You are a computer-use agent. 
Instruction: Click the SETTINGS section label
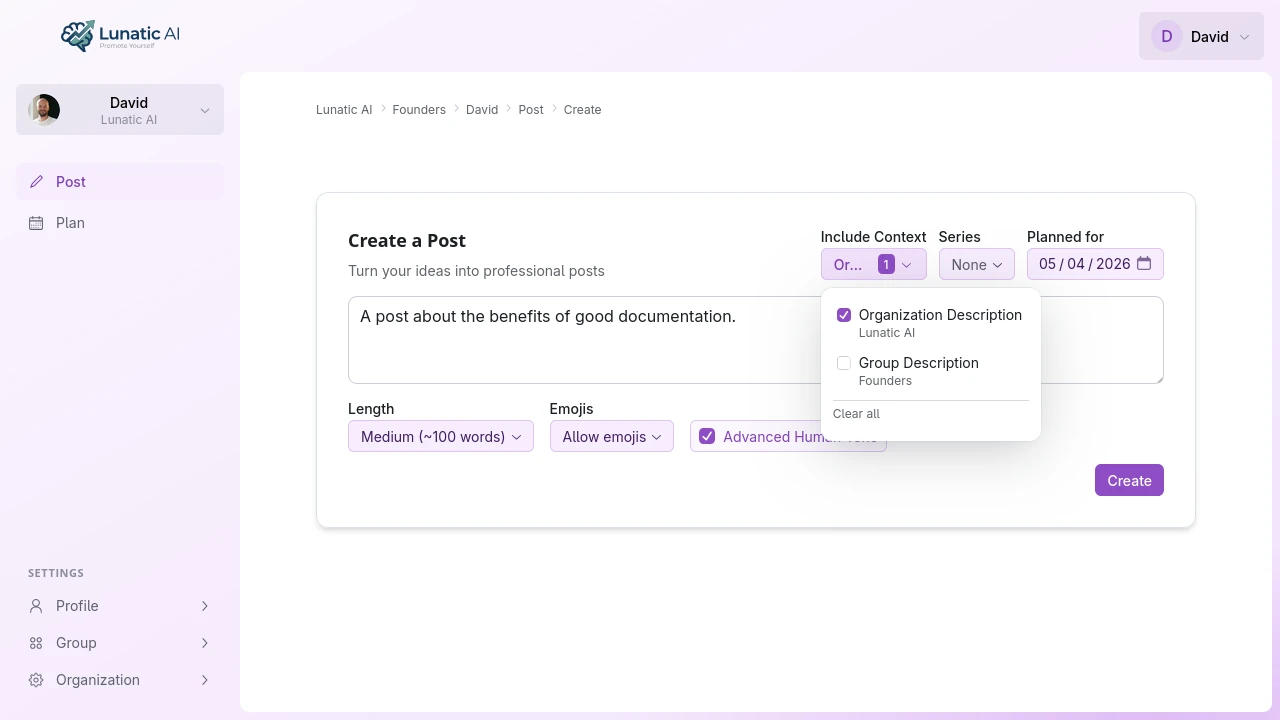[56, 573]
